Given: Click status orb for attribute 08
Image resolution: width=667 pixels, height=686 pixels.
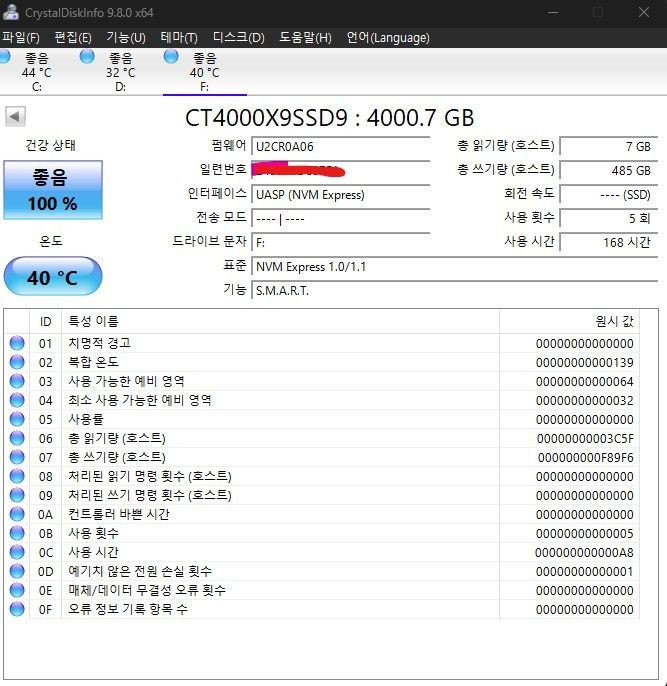Looking at the screenshot, I should click(x=17, y=476).
